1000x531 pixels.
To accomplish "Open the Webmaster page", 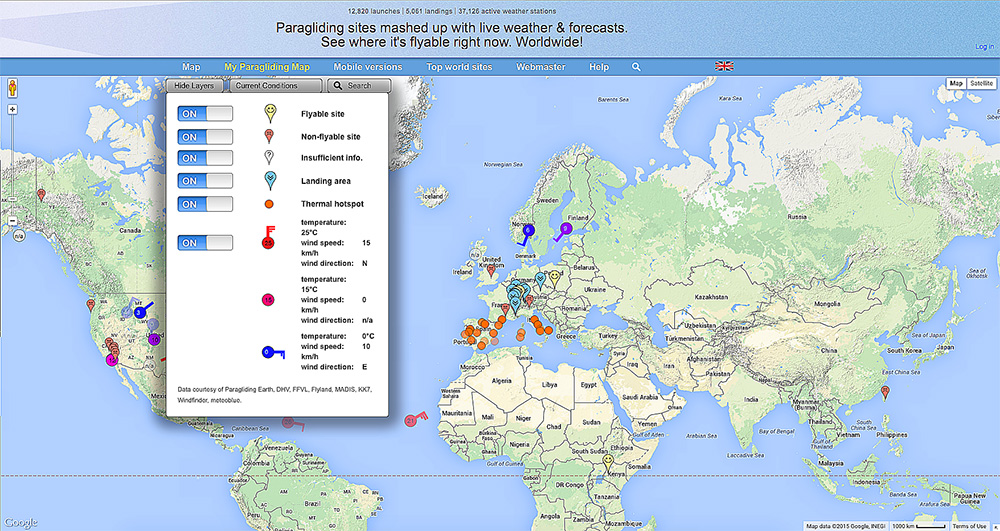I will click(541, 66).
